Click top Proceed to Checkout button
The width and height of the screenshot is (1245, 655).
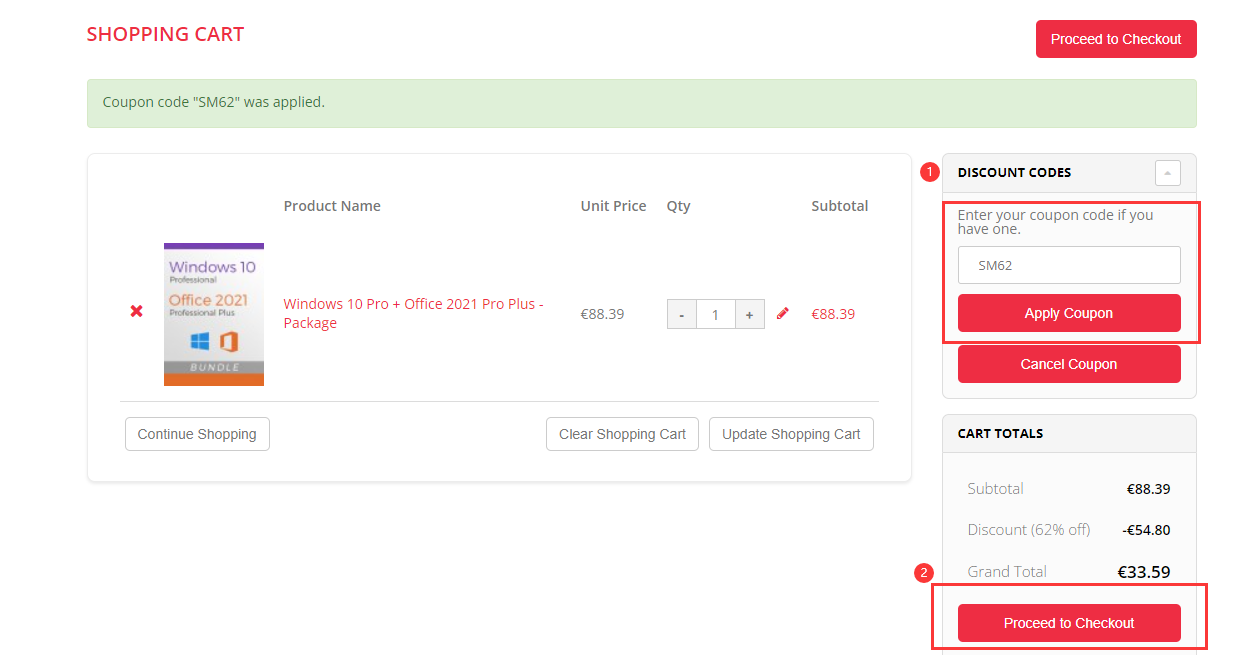click(x=1116, y=39)
